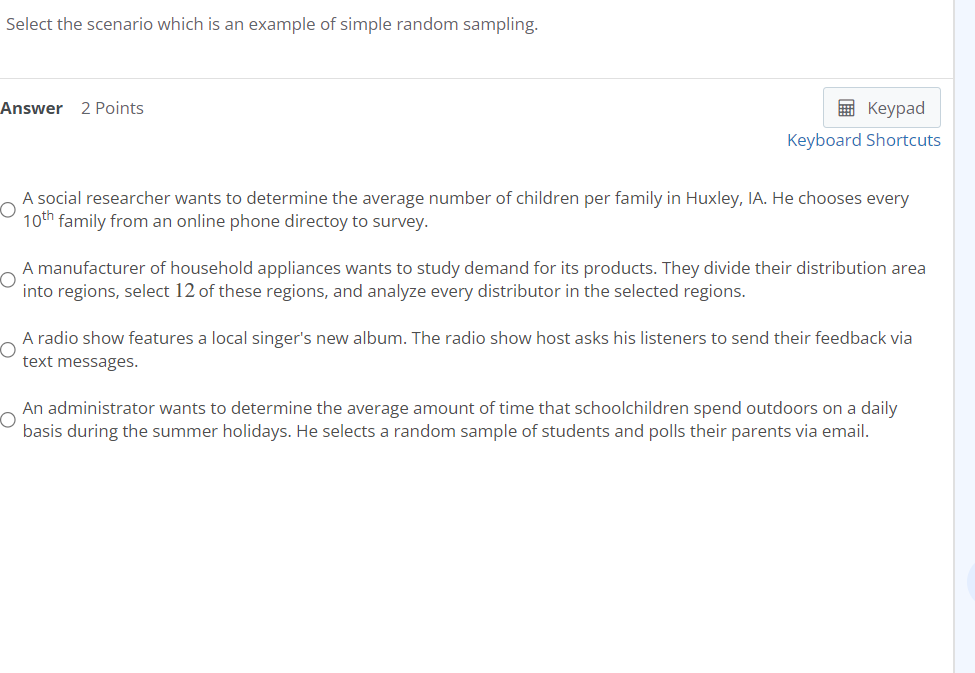View keyboard shortcuts for this quiz

pyautogui.click(x=863, y=140)
